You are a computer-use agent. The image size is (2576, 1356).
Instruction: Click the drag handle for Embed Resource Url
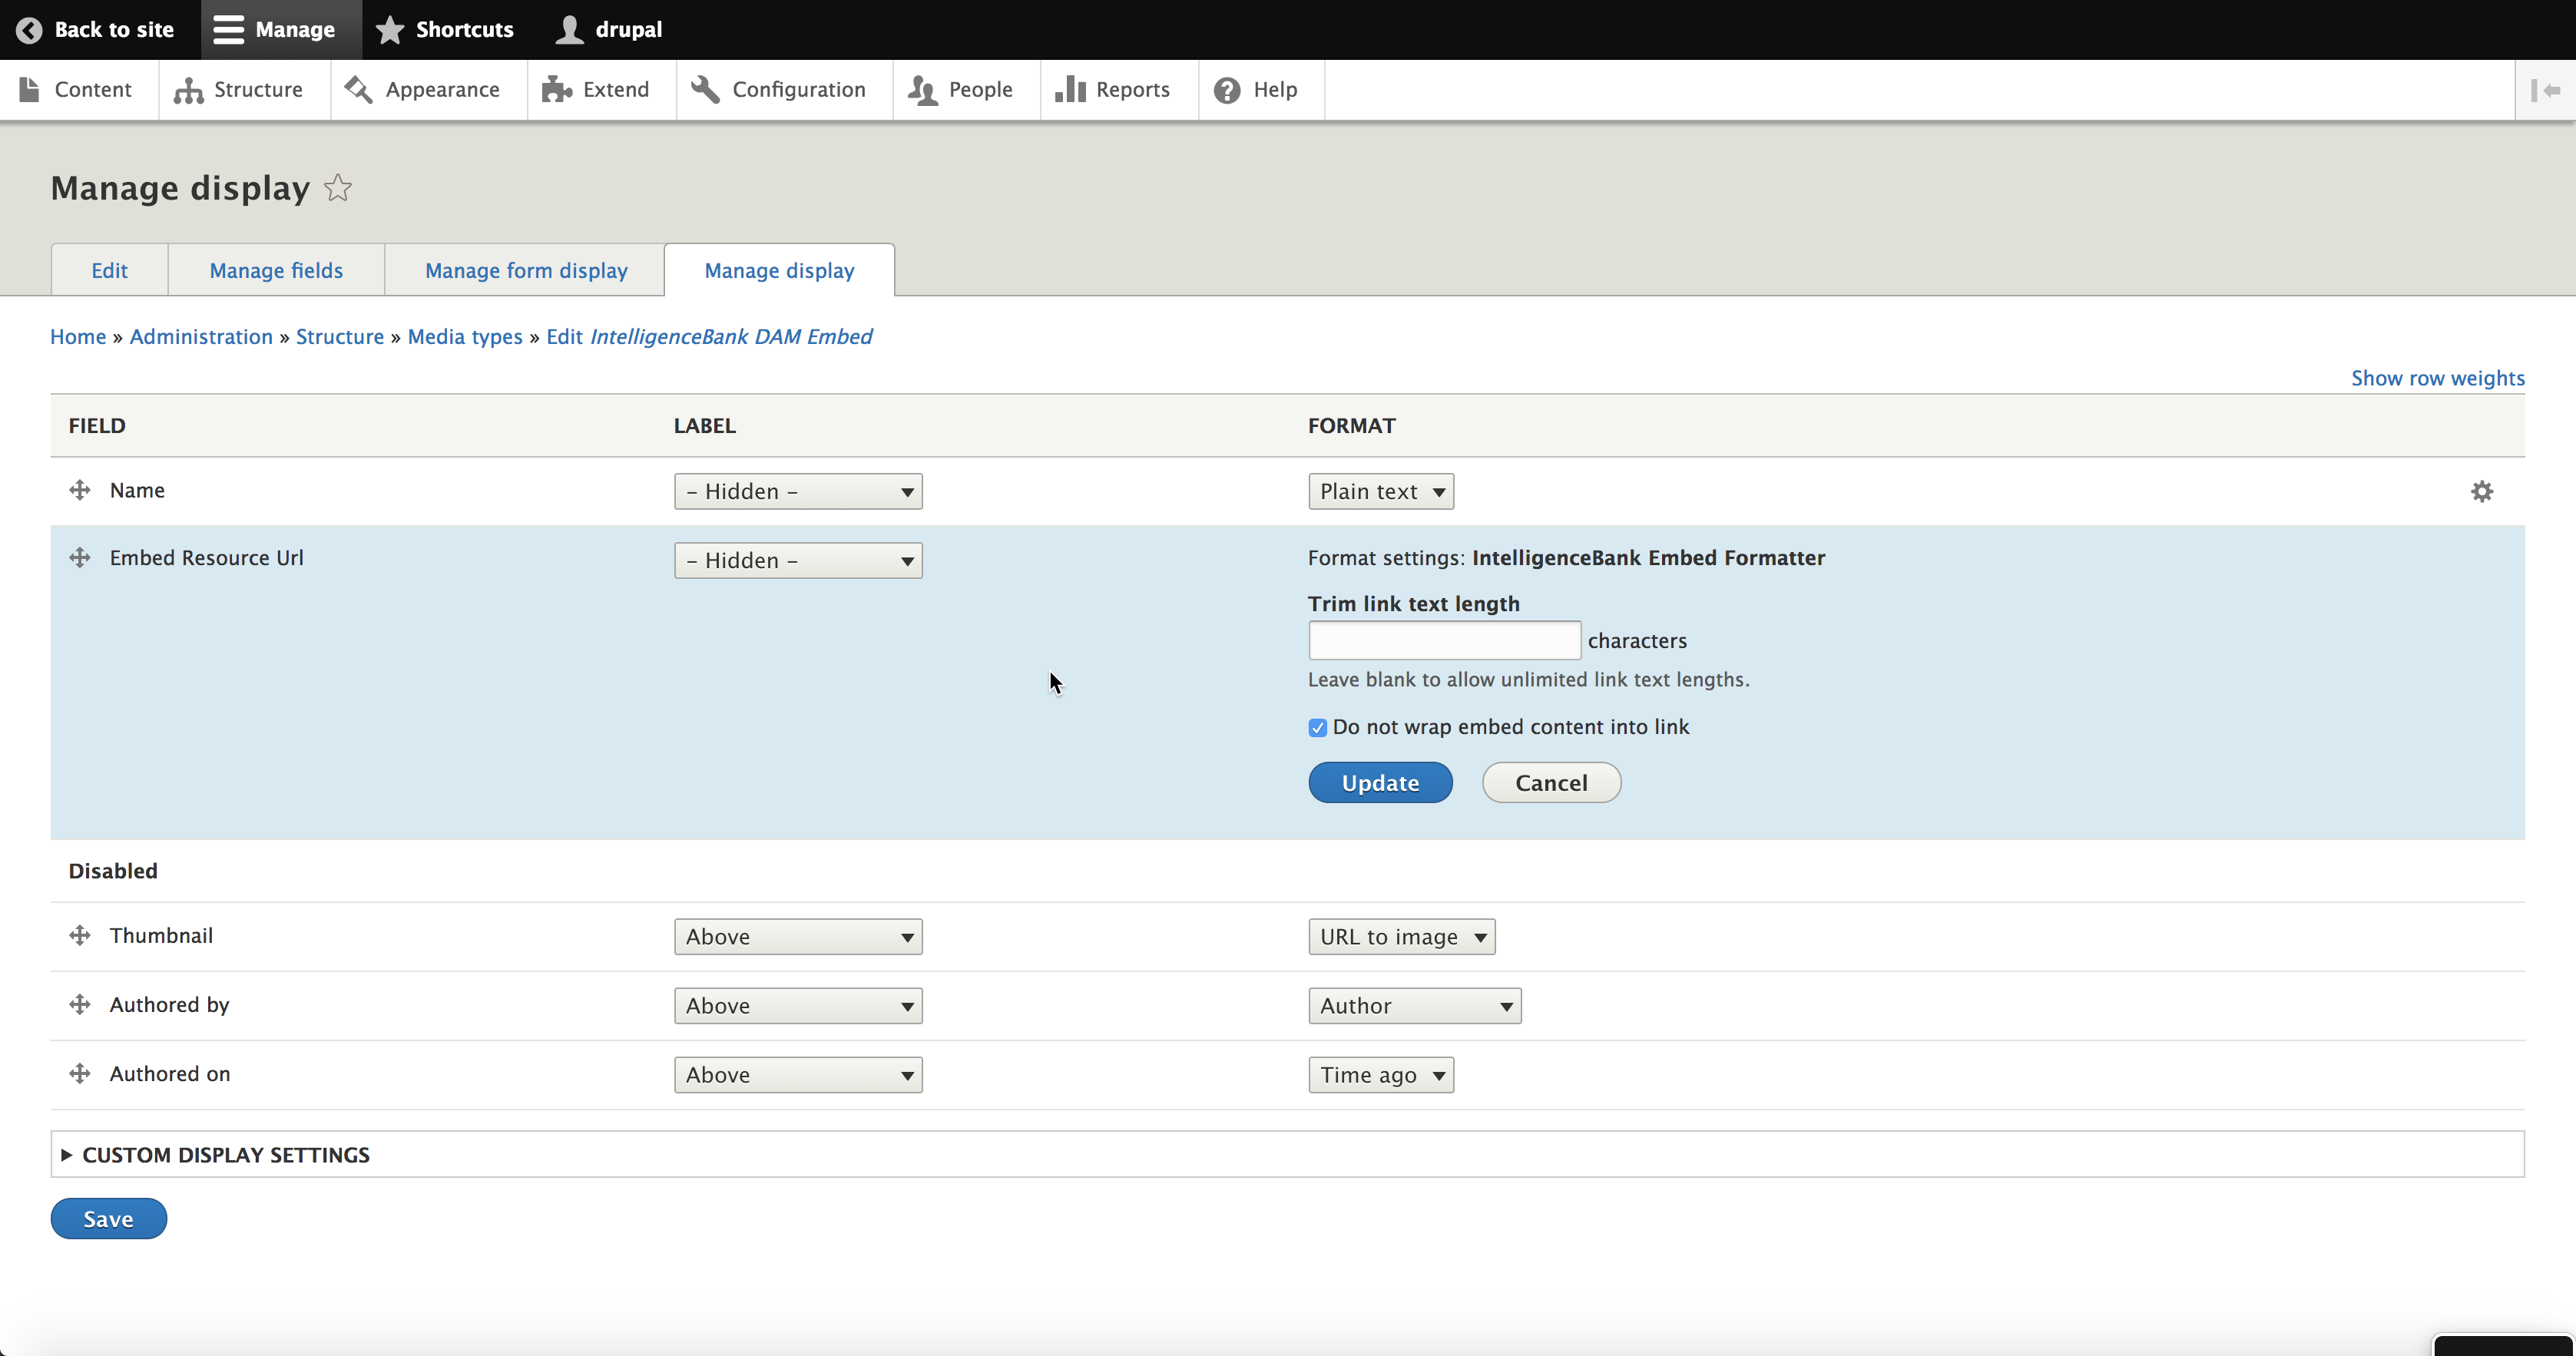click(x=80, y=558)
